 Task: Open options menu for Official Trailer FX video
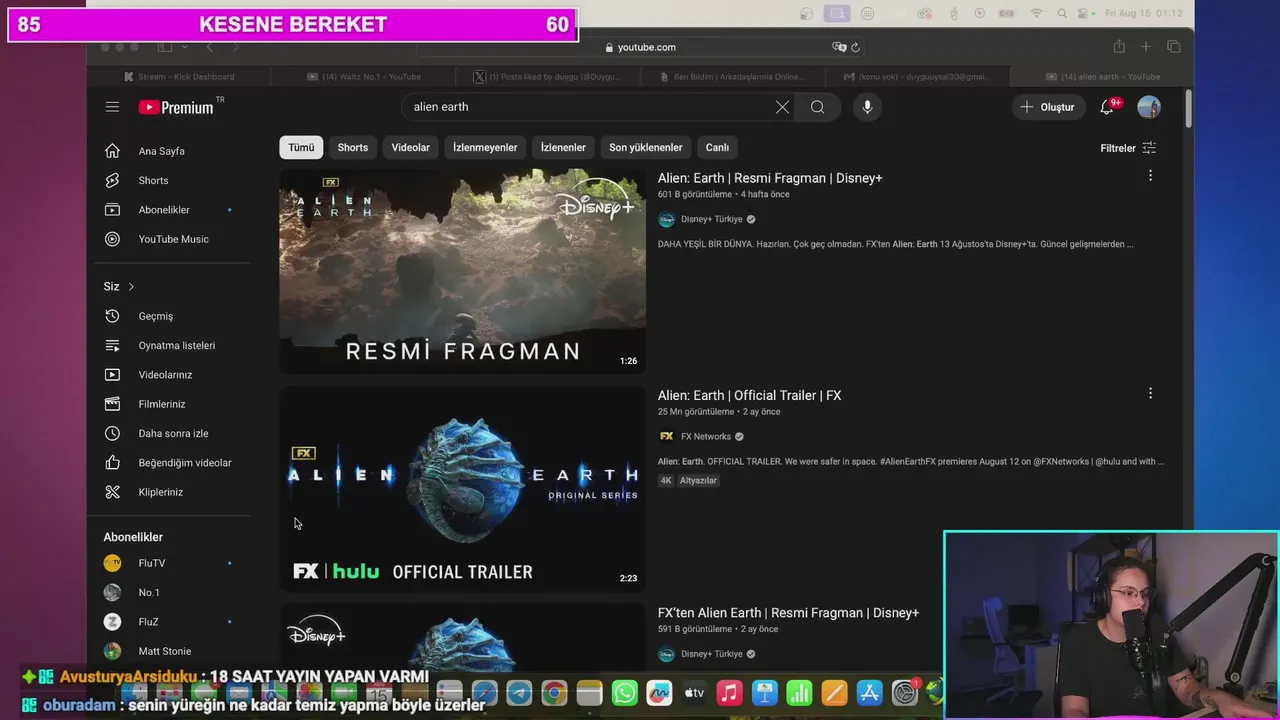tap(1150, 394)
